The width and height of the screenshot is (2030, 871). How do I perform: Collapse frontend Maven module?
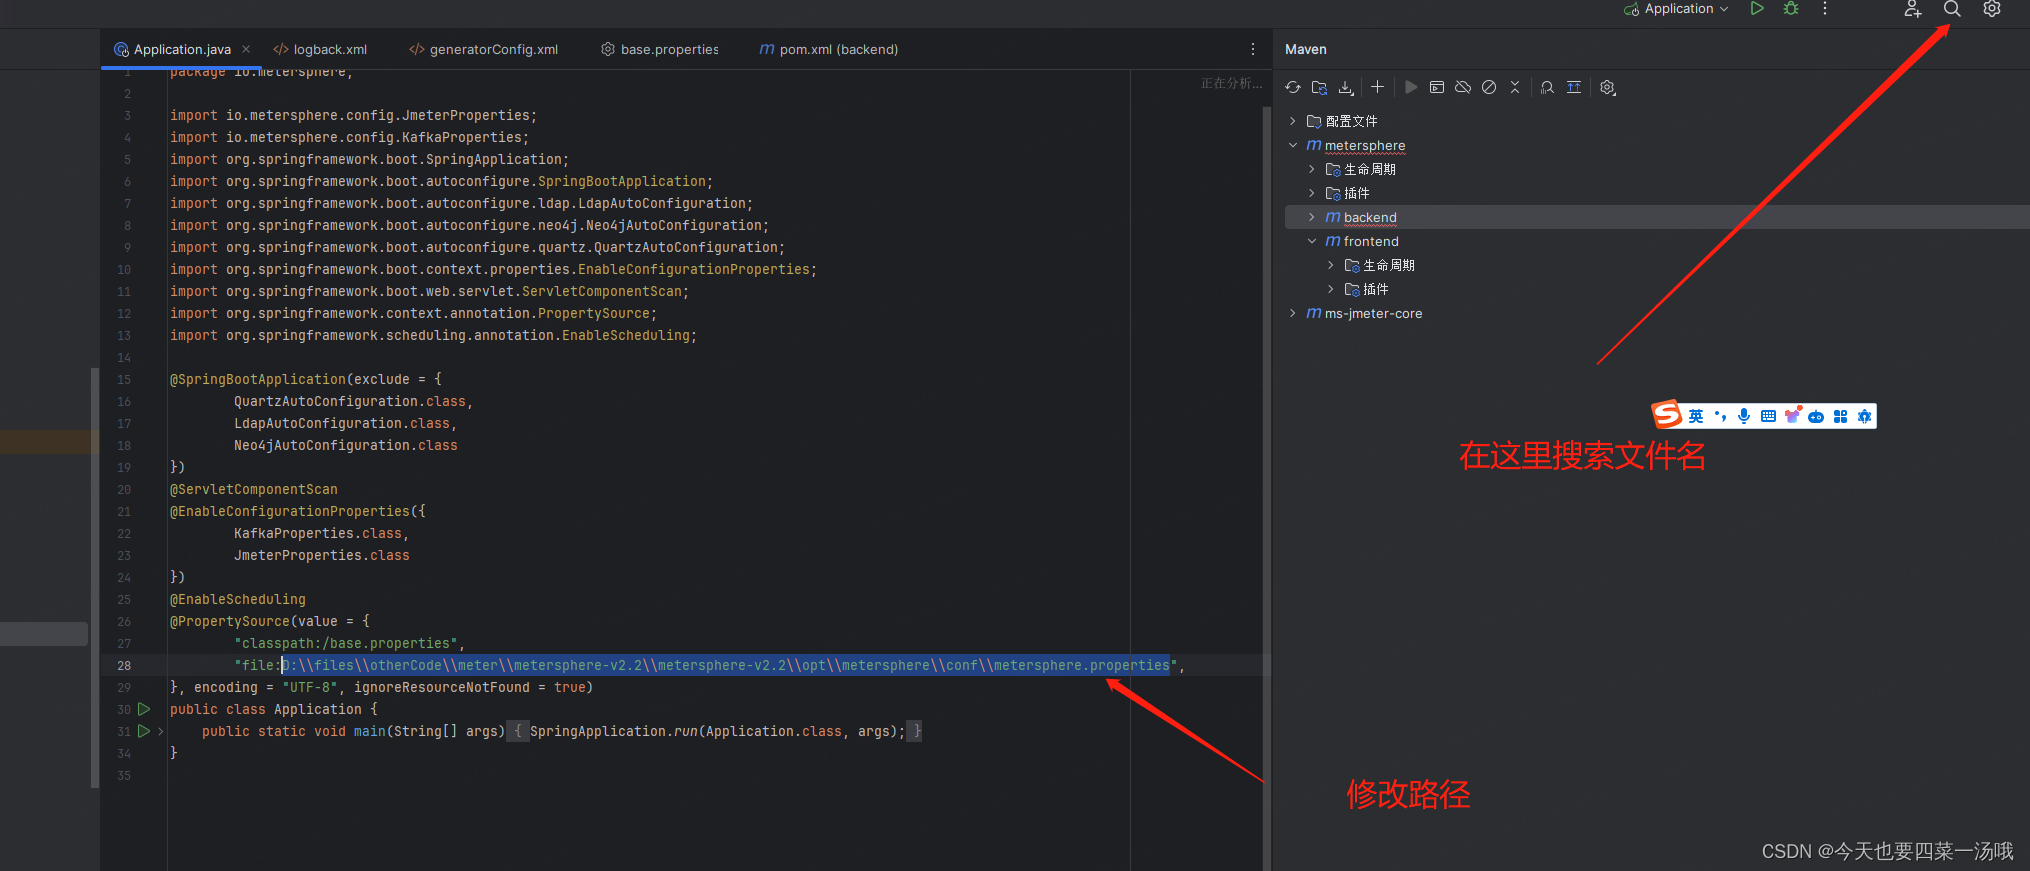(x=1312, y=241)
